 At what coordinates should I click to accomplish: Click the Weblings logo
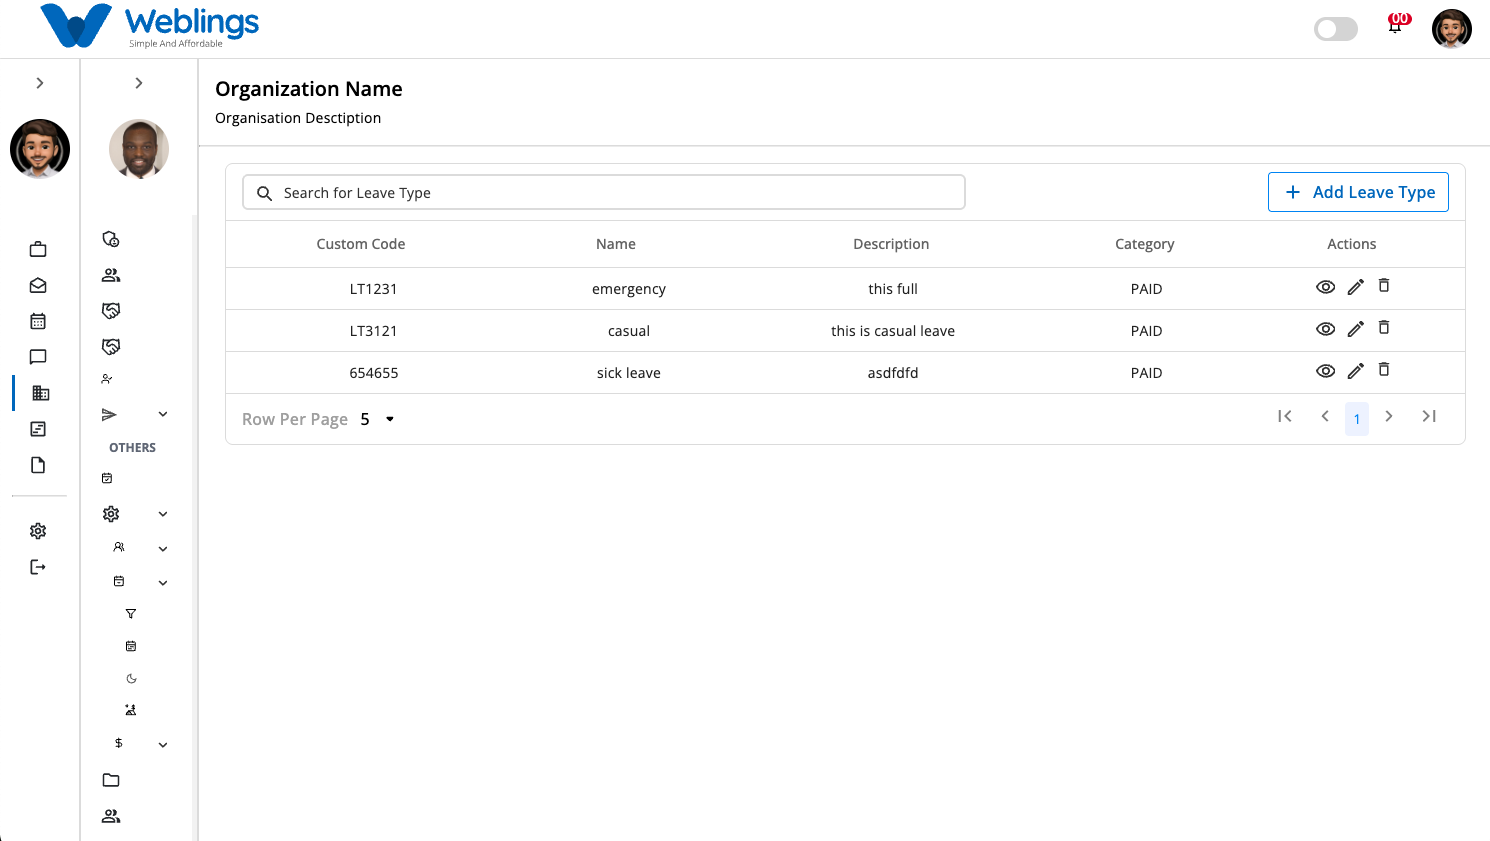(150, 26)
